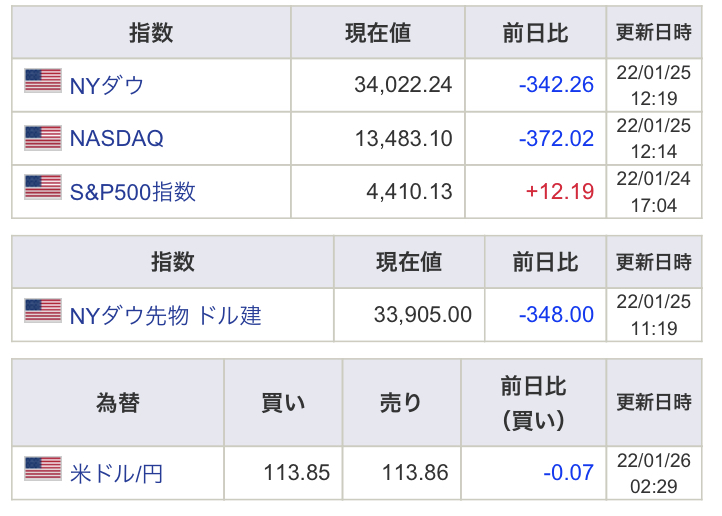Click the US flag beside NYダウ先物 ドル建
This screenshot has height=516, width=722.
(43, 313)
